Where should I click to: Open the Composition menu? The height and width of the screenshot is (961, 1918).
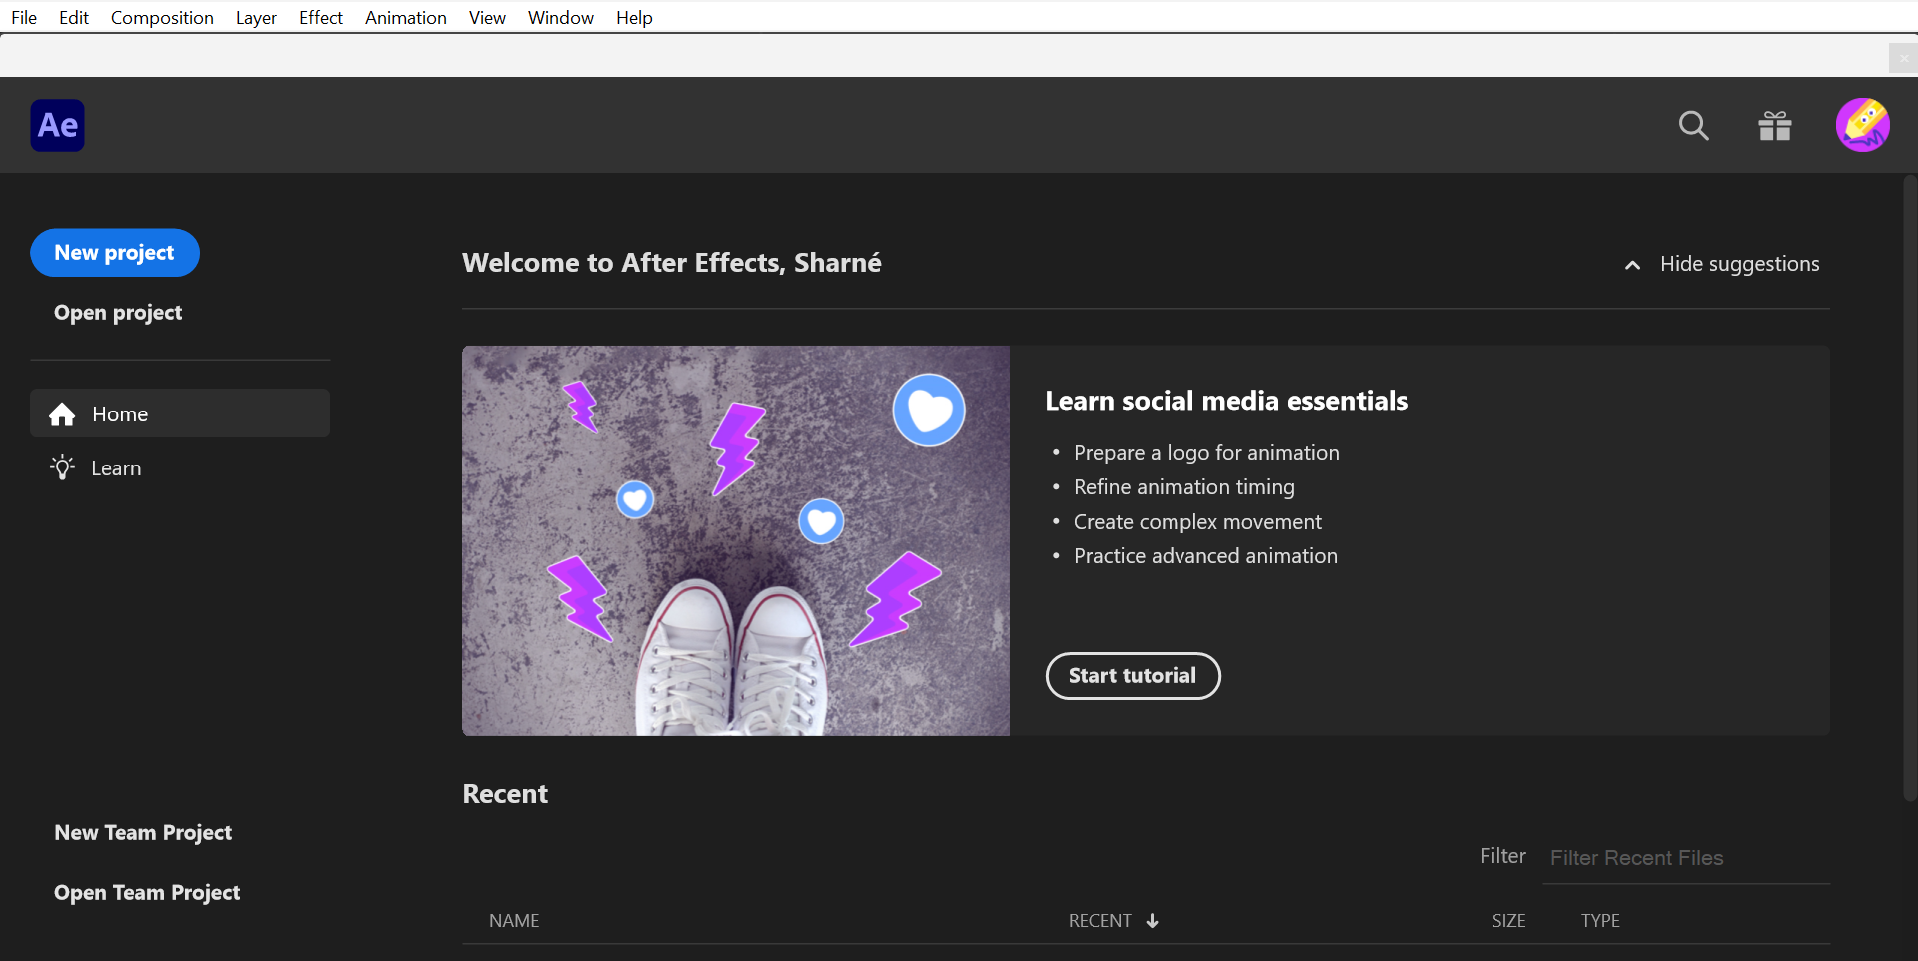(x=162, y=17)
